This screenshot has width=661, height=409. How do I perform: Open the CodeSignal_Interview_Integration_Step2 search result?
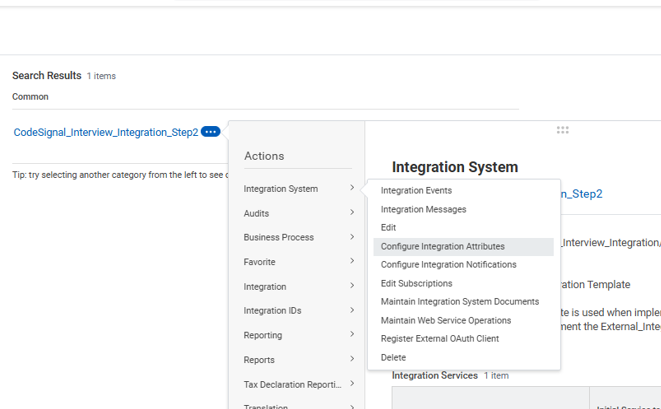click(x=106, y=132)
